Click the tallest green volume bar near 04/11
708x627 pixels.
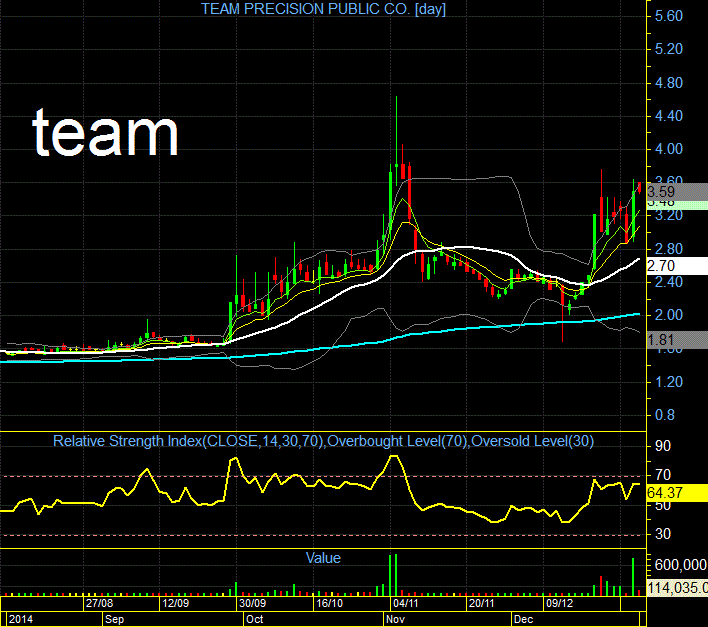click(396, 575)
